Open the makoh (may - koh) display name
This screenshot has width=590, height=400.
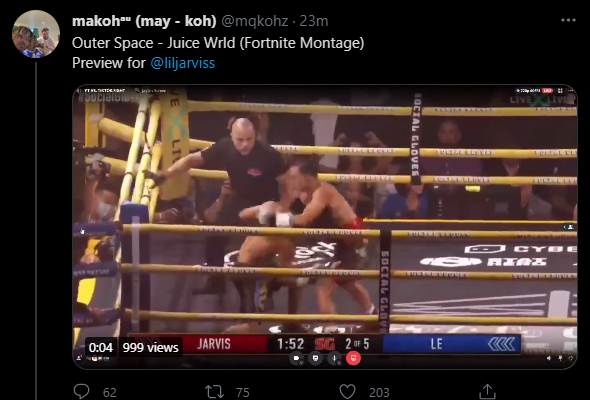click(x=144, y=21)
